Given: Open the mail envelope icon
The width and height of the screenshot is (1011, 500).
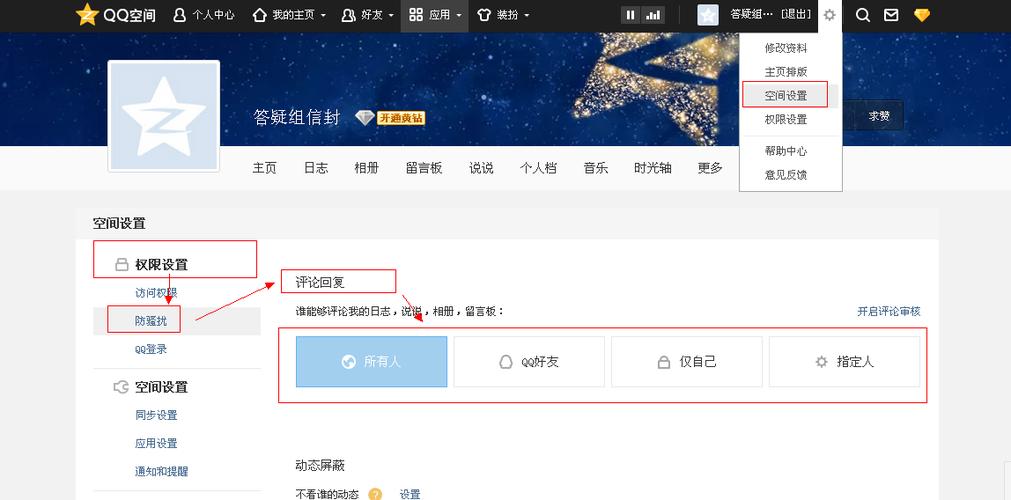Looking at the screenshot, I should pyautogui.click(x=891, y=15).
